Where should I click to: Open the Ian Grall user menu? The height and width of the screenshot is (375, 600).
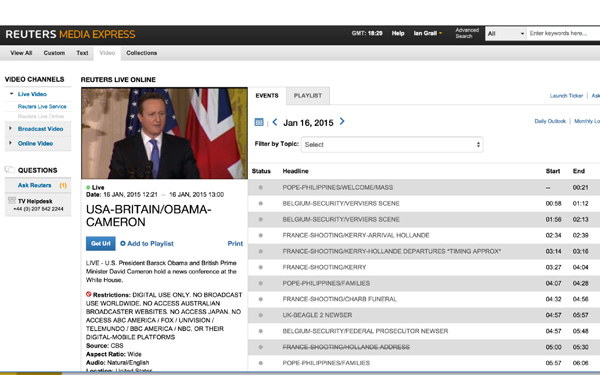pyautogui.click(x=428, y=33)
